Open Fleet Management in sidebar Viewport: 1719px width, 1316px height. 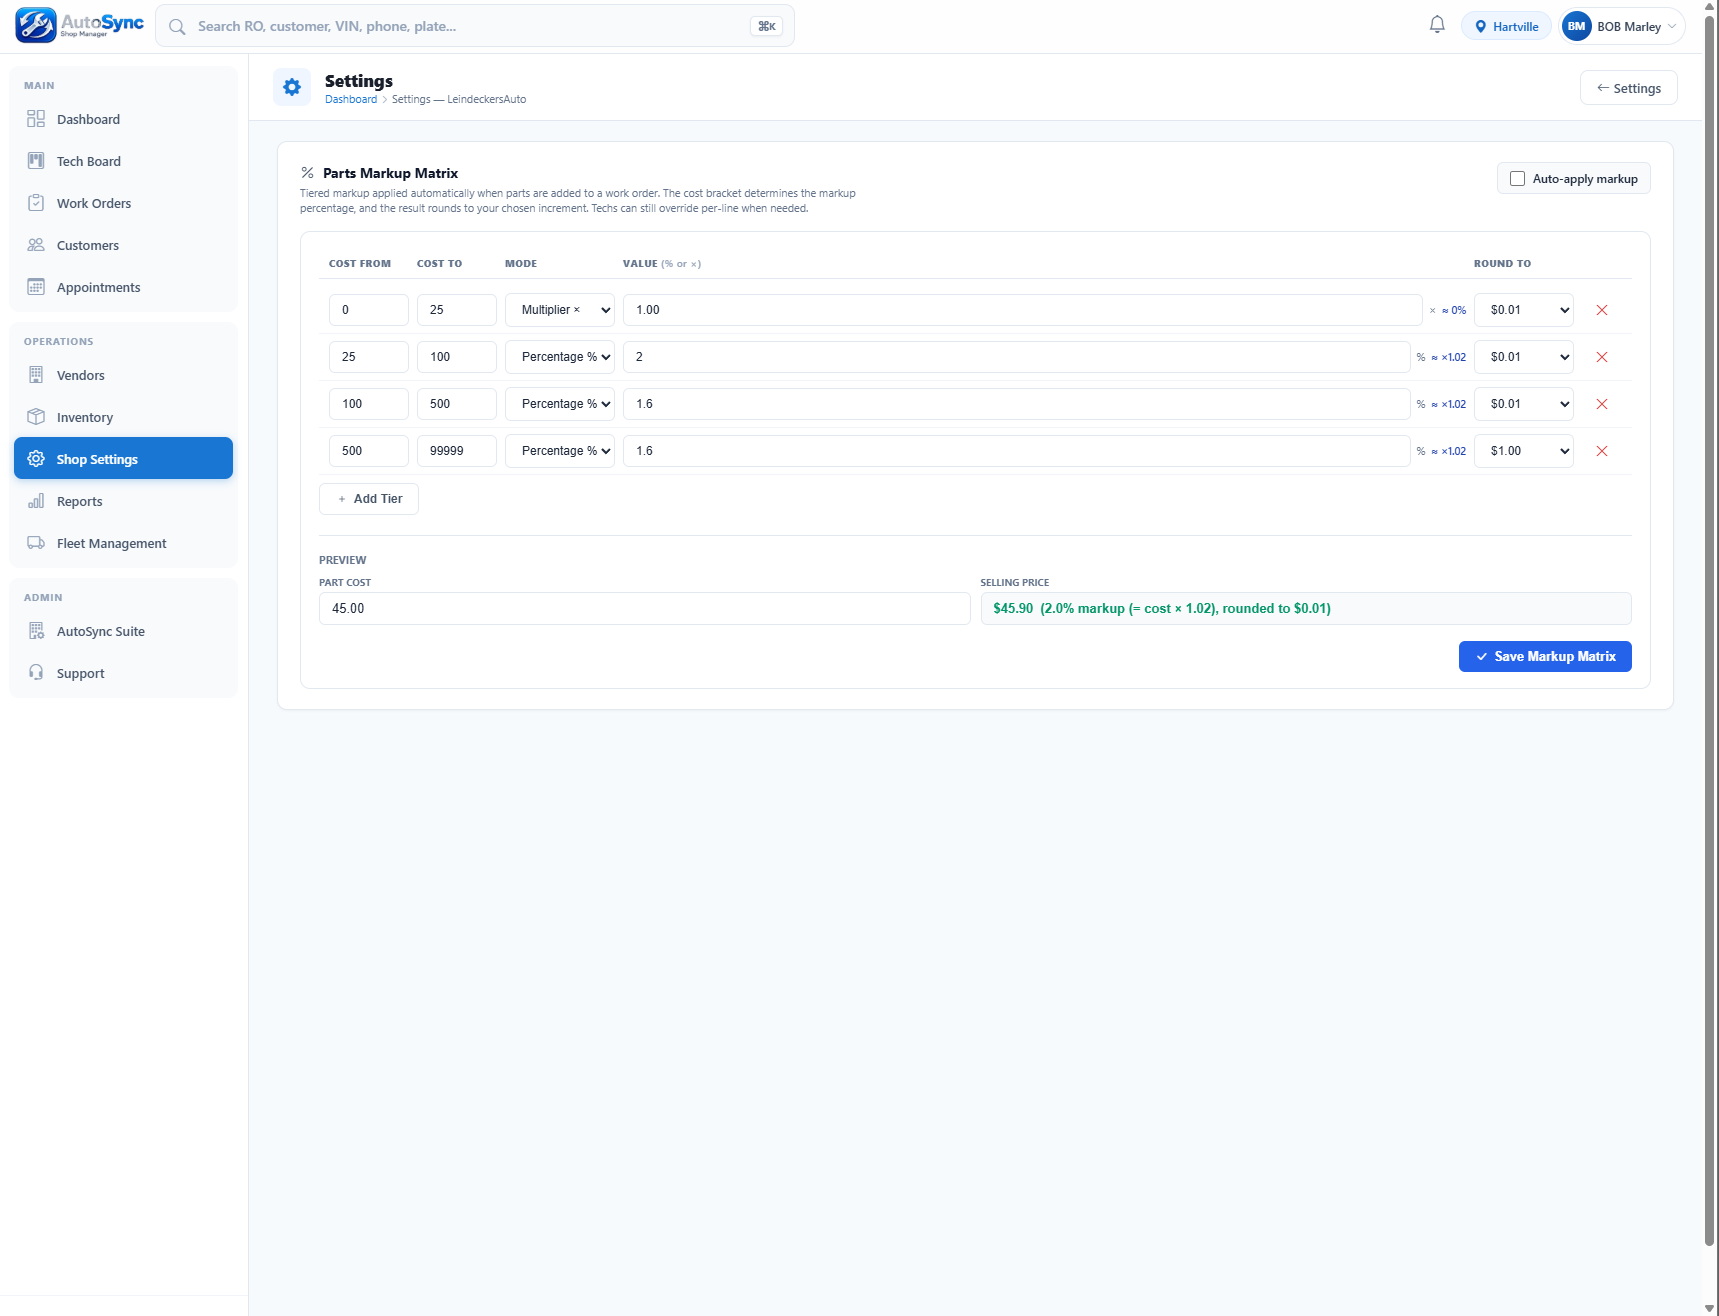coord(123,543)
